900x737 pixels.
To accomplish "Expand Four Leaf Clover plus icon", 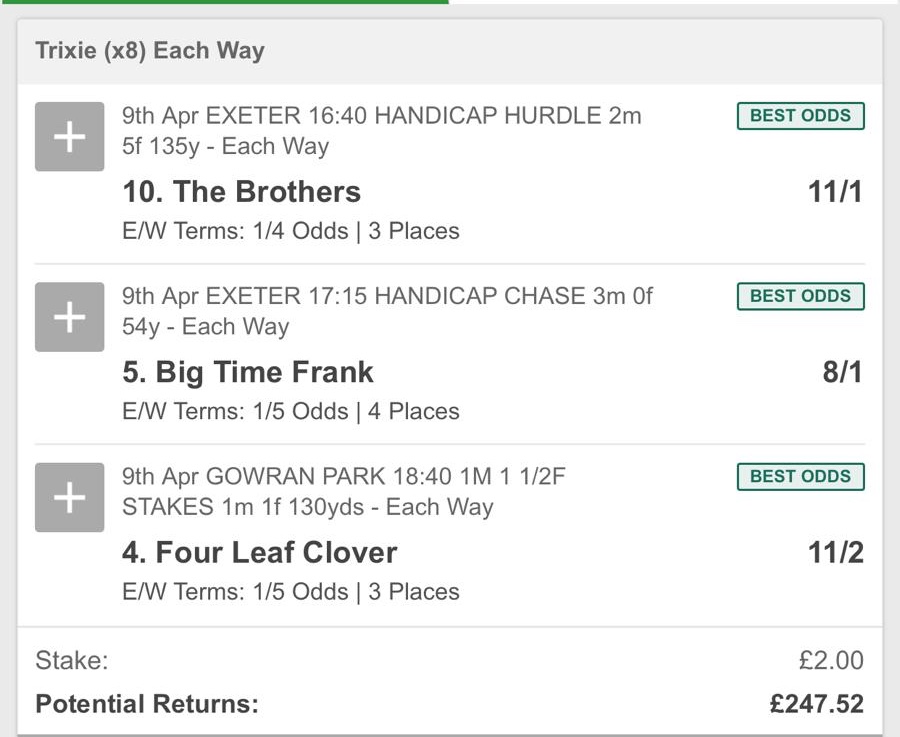I will click(x=69, y=498).
